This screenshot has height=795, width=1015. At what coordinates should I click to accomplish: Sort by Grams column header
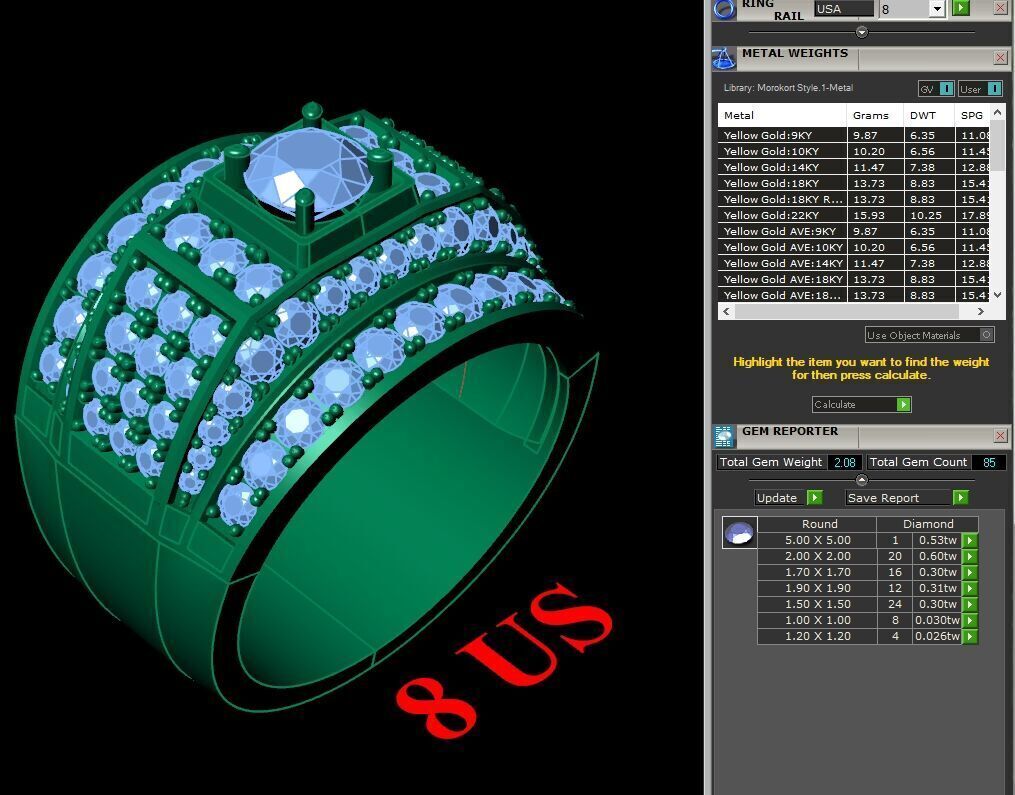click(x=875, y=115)
